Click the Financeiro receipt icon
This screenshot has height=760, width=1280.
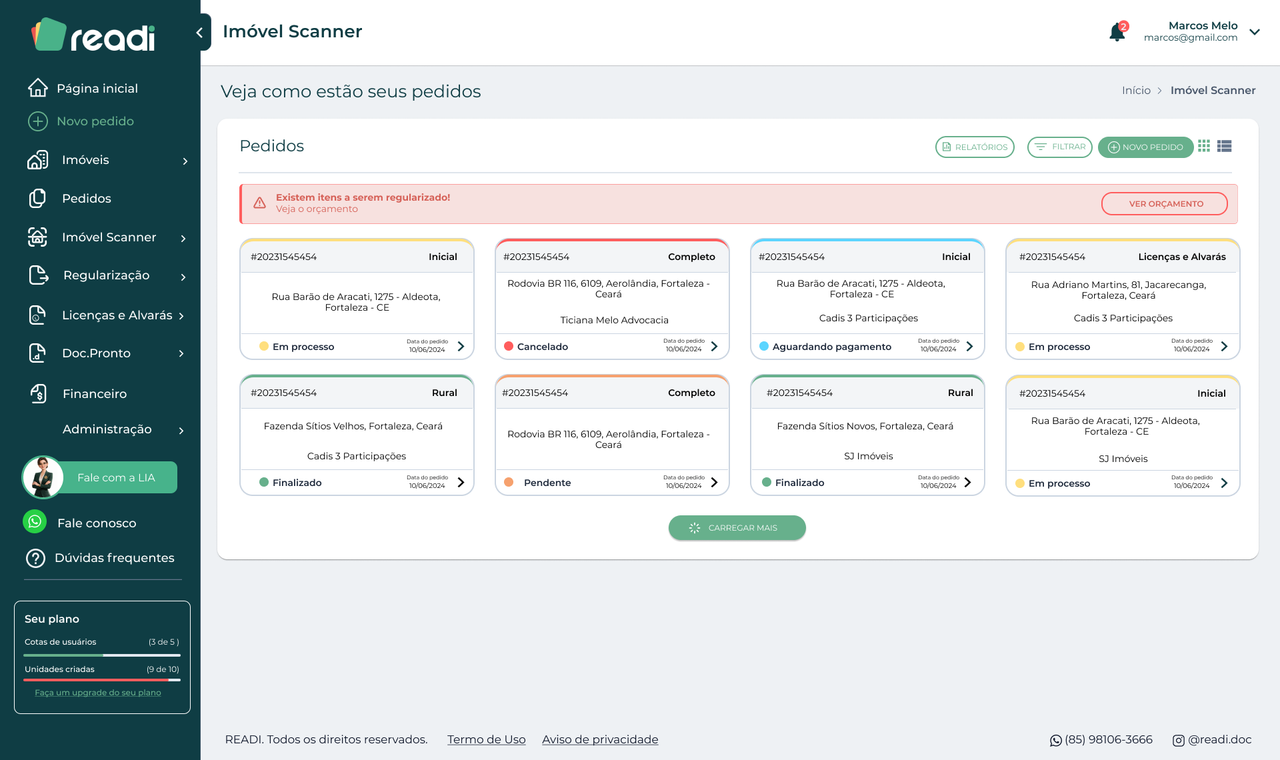click(x=38, y=393)
